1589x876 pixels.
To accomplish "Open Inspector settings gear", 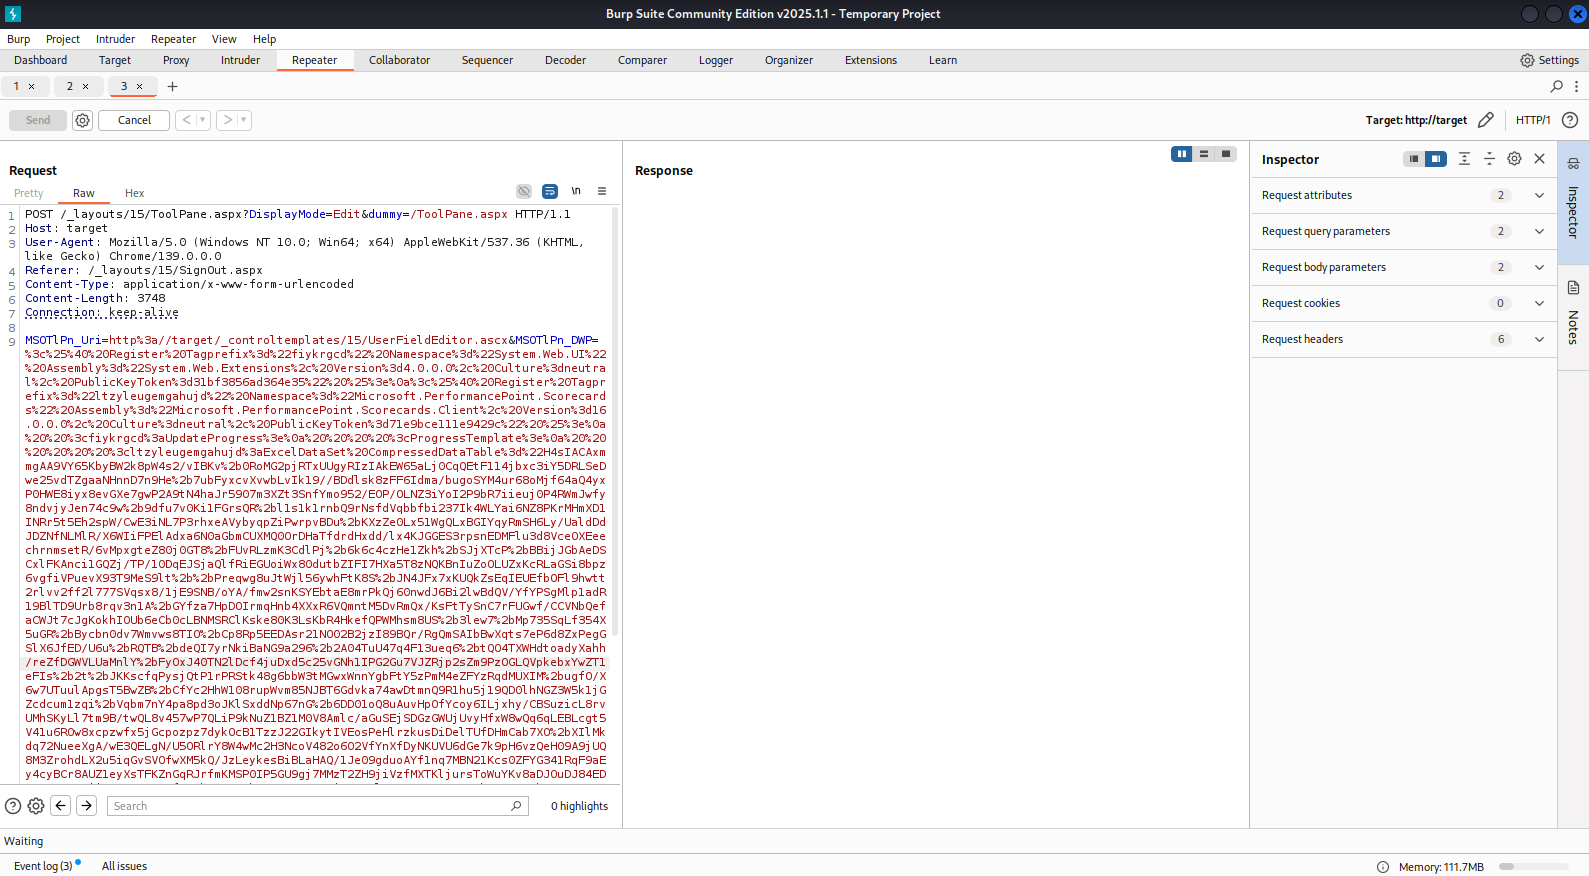I will pos(1514,159).
